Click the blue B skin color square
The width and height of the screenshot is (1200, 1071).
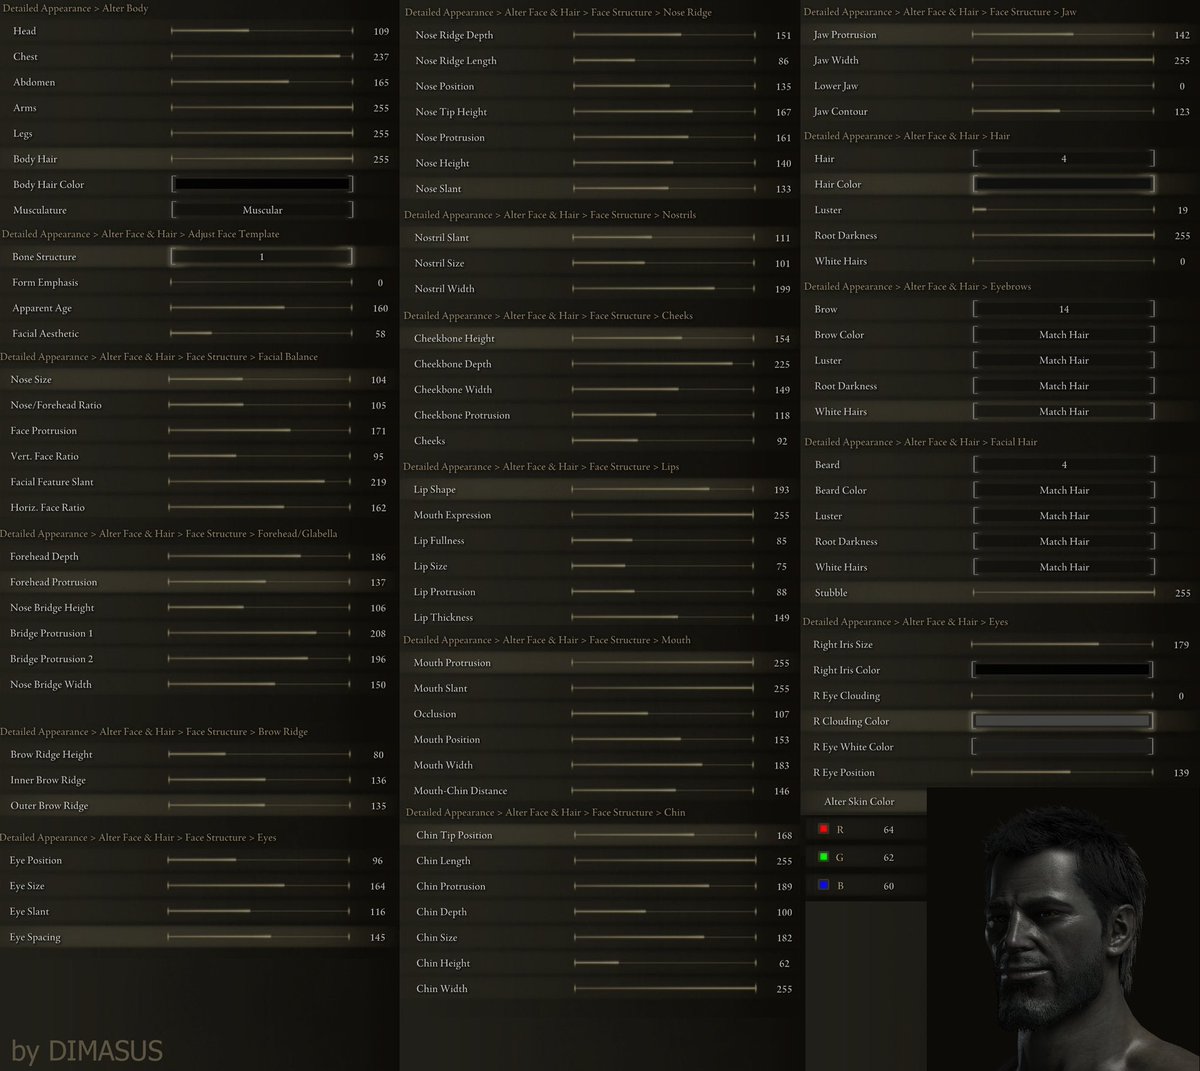tap(823, 885)
